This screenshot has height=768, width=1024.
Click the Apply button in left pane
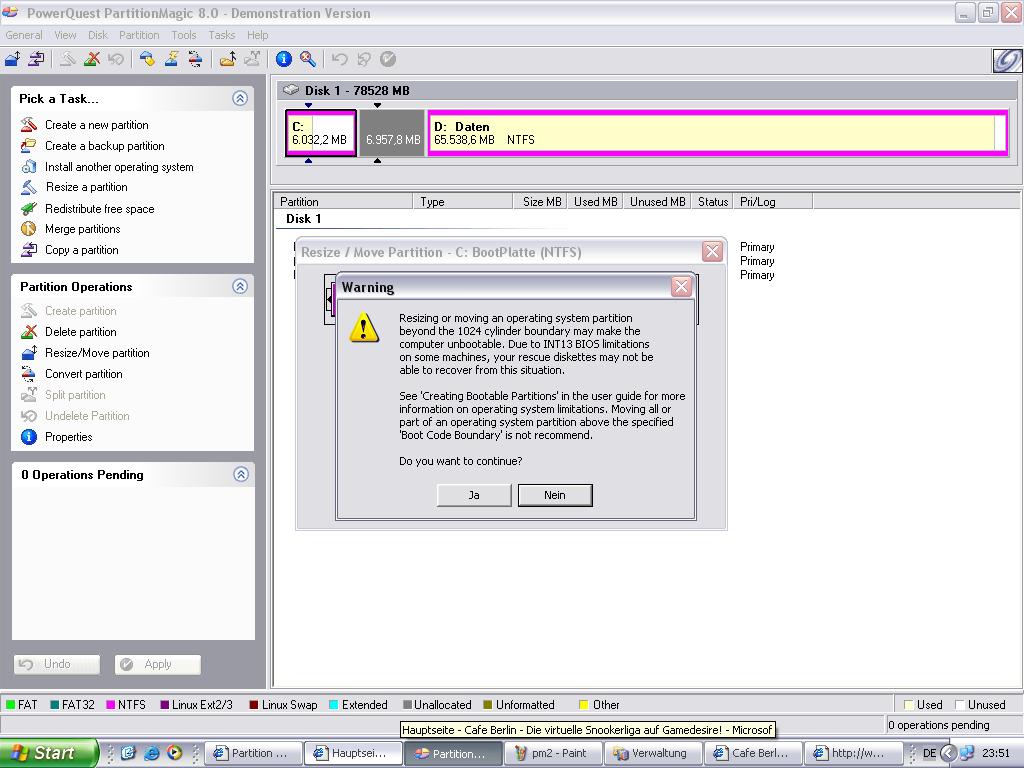(157, 664)
